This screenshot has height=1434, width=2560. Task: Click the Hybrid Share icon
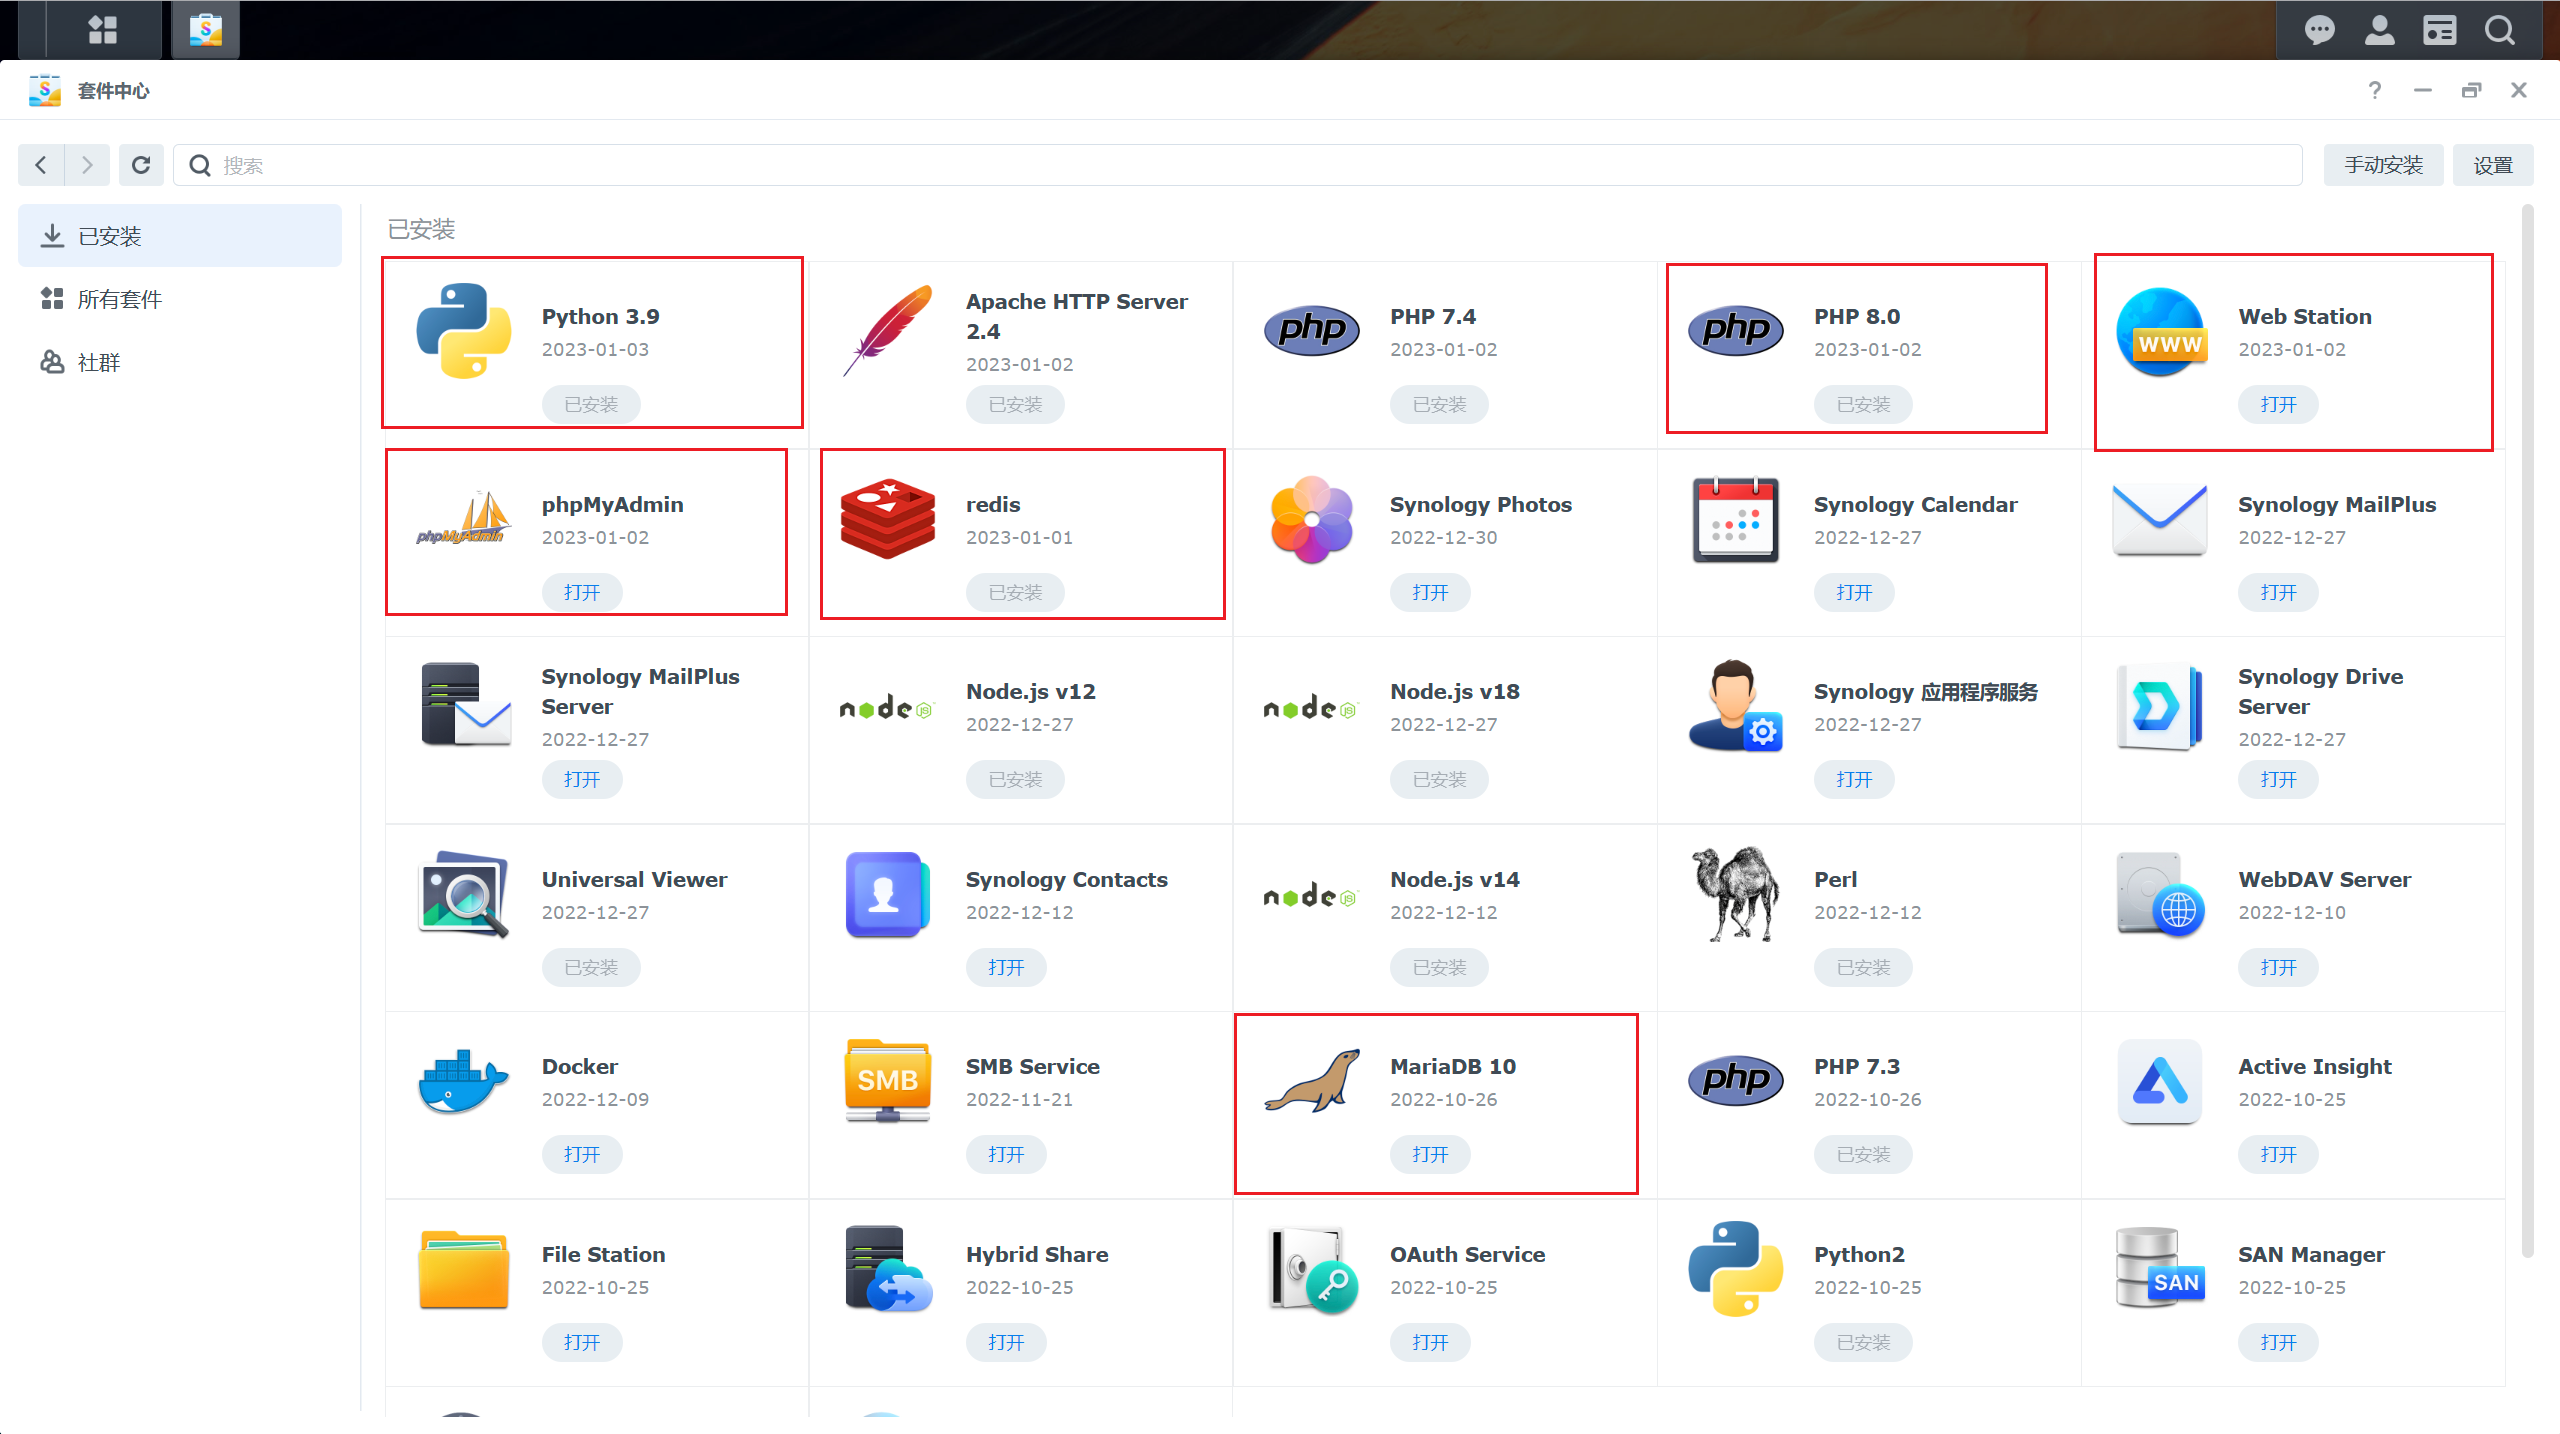coord(888,1268)
